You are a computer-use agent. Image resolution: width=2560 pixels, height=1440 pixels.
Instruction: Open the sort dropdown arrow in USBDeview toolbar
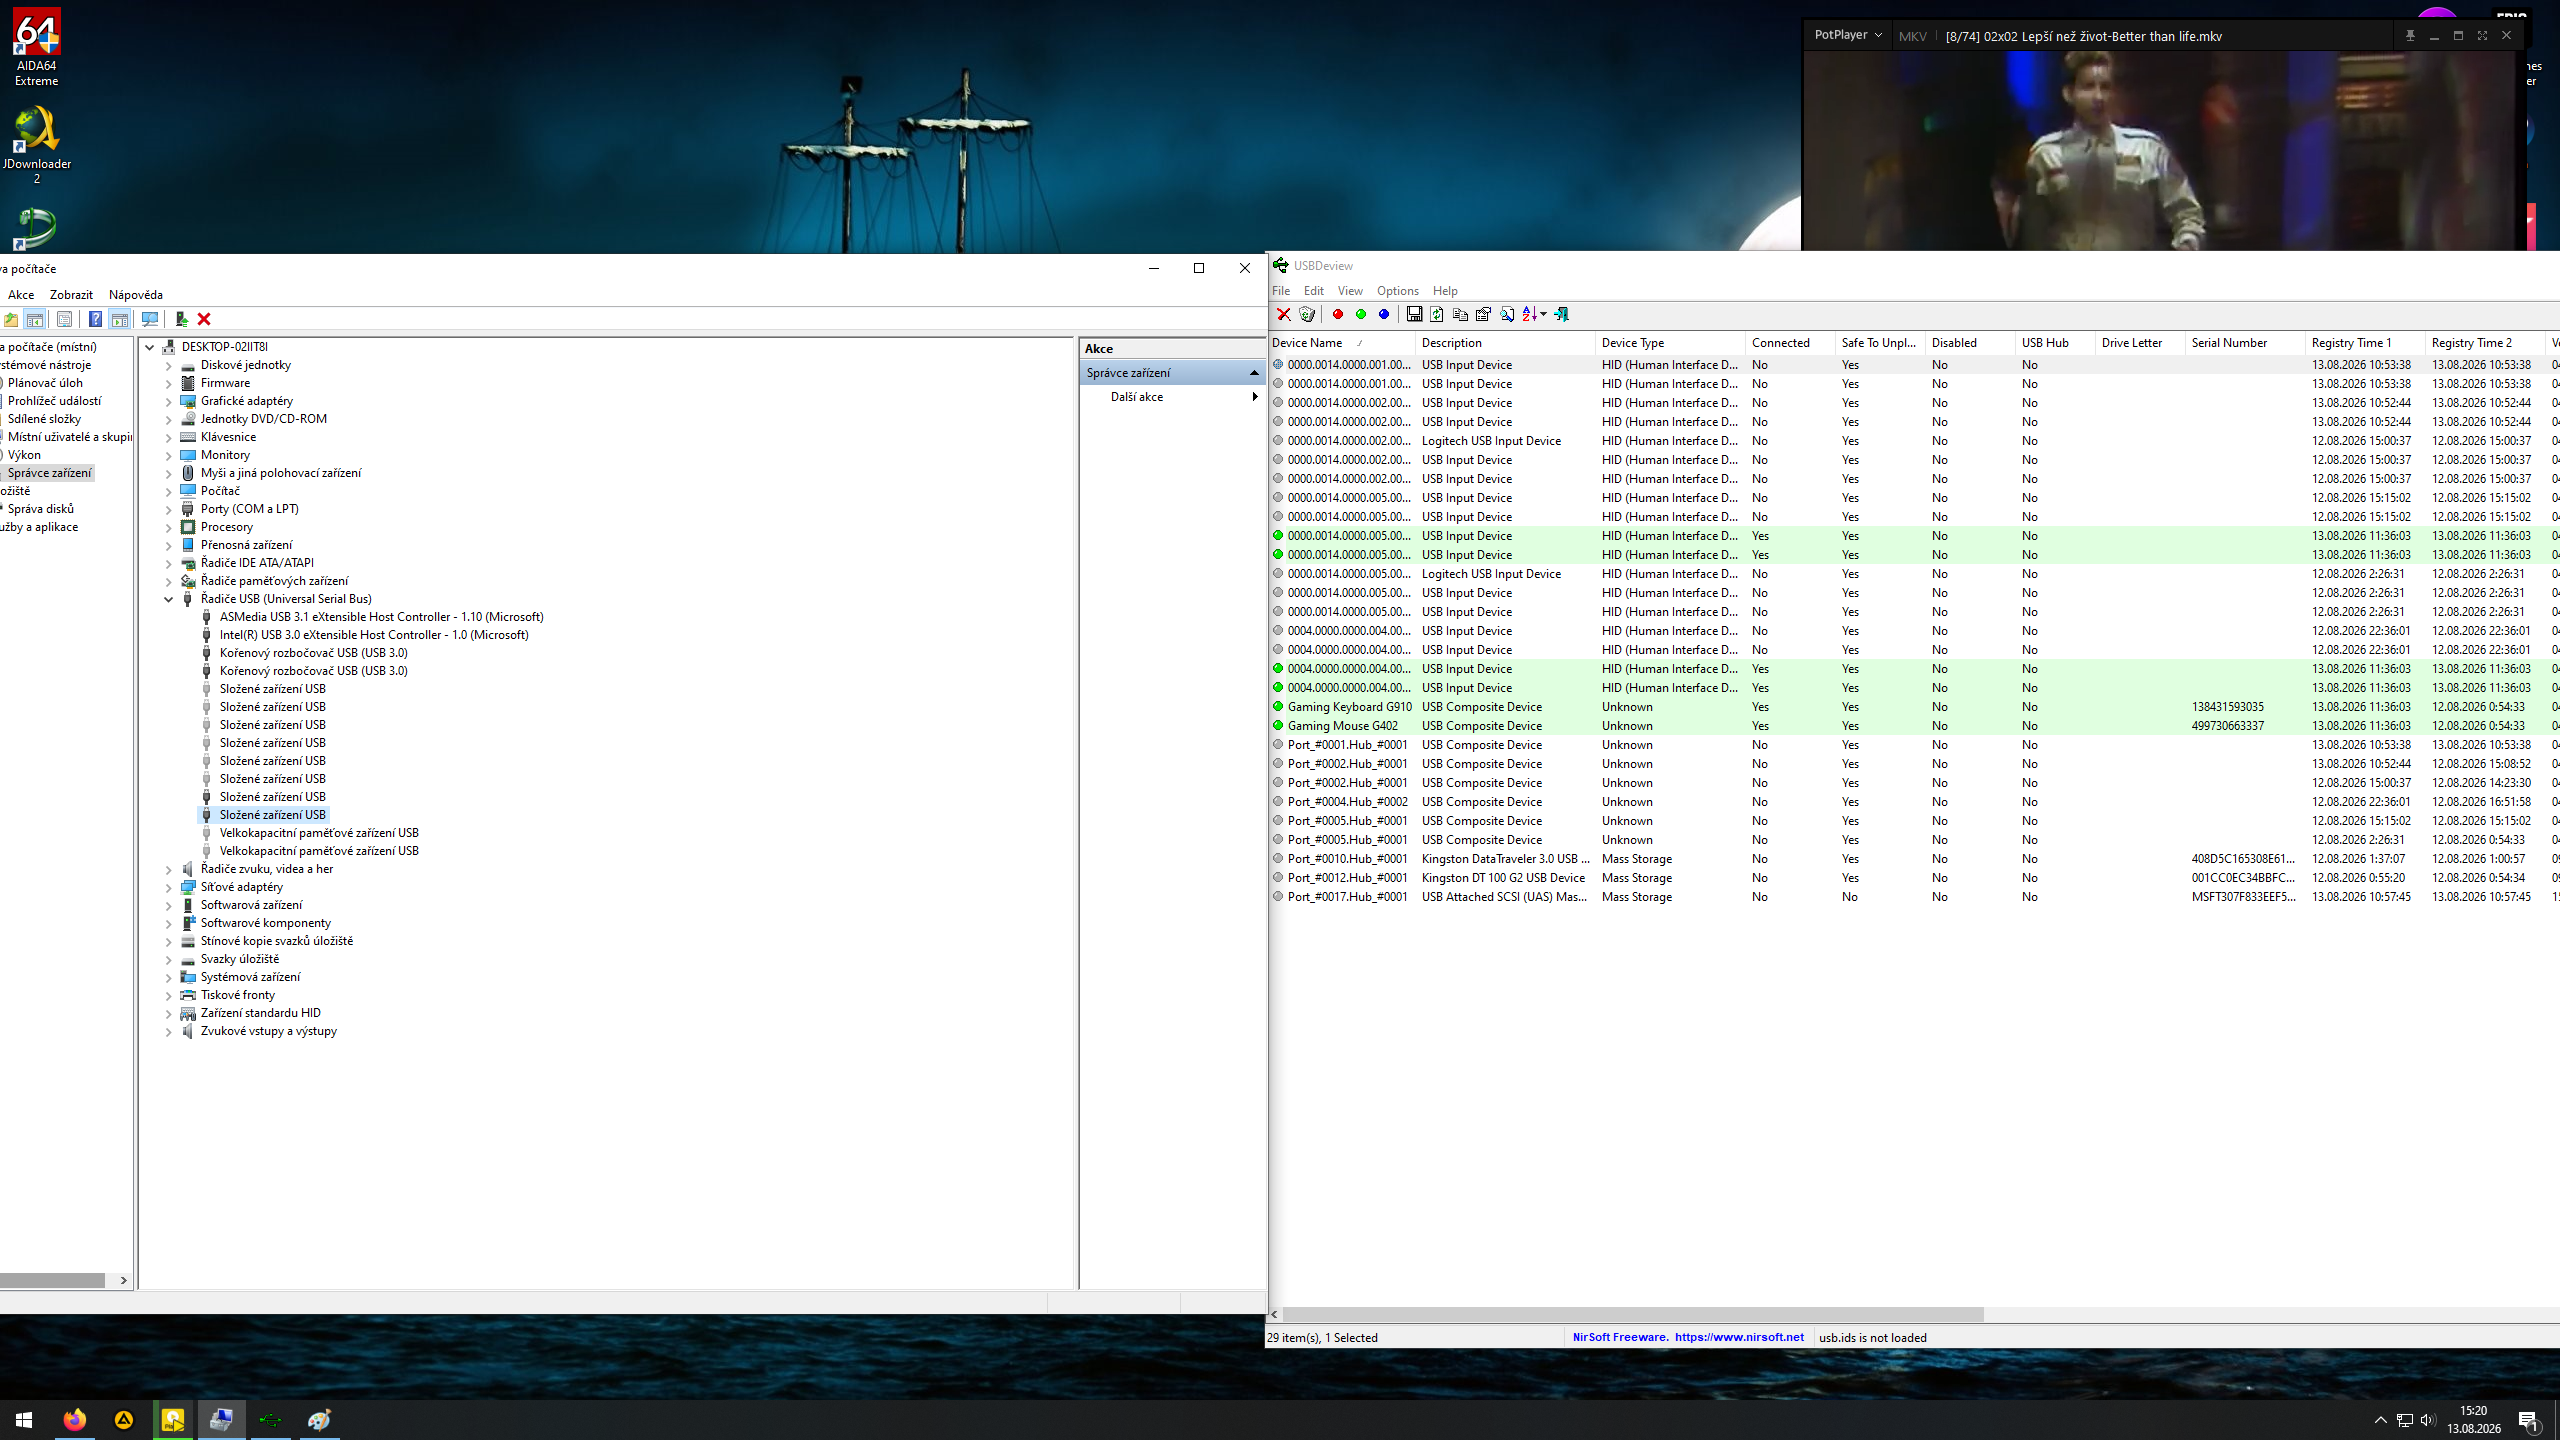tap(1544, 314)
